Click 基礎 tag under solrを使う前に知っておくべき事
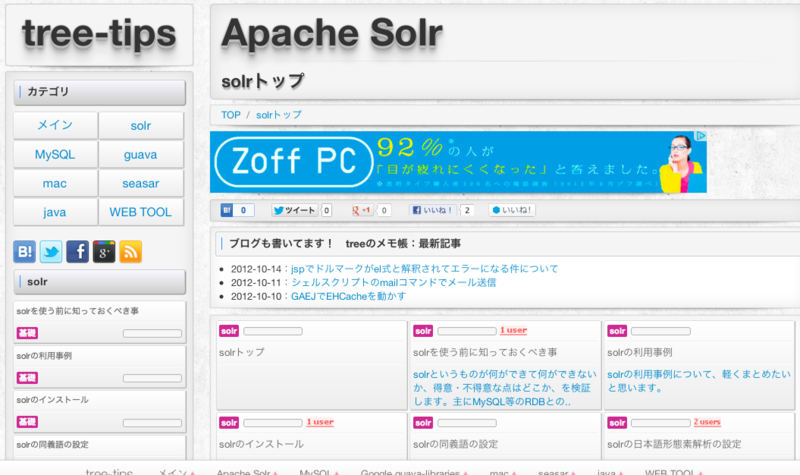 coord(28,333)
